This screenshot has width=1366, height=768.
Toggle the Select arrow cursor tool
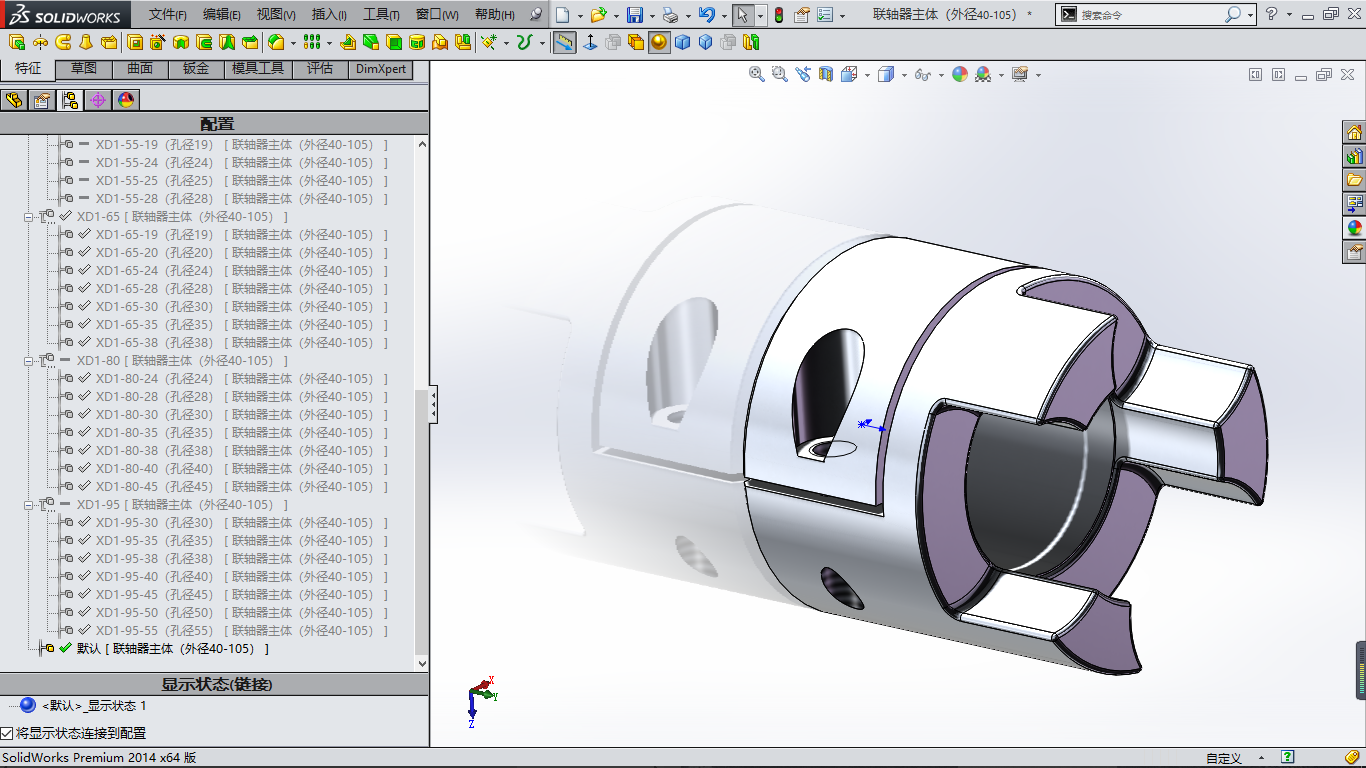pos(742,15)
